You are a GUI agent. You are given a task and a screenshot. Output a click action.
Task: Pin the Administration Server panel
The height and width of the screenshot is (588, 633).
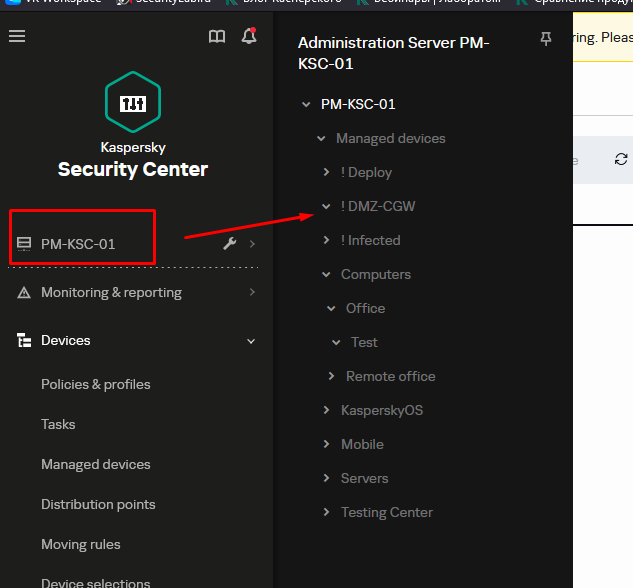[x=546, y=39]
